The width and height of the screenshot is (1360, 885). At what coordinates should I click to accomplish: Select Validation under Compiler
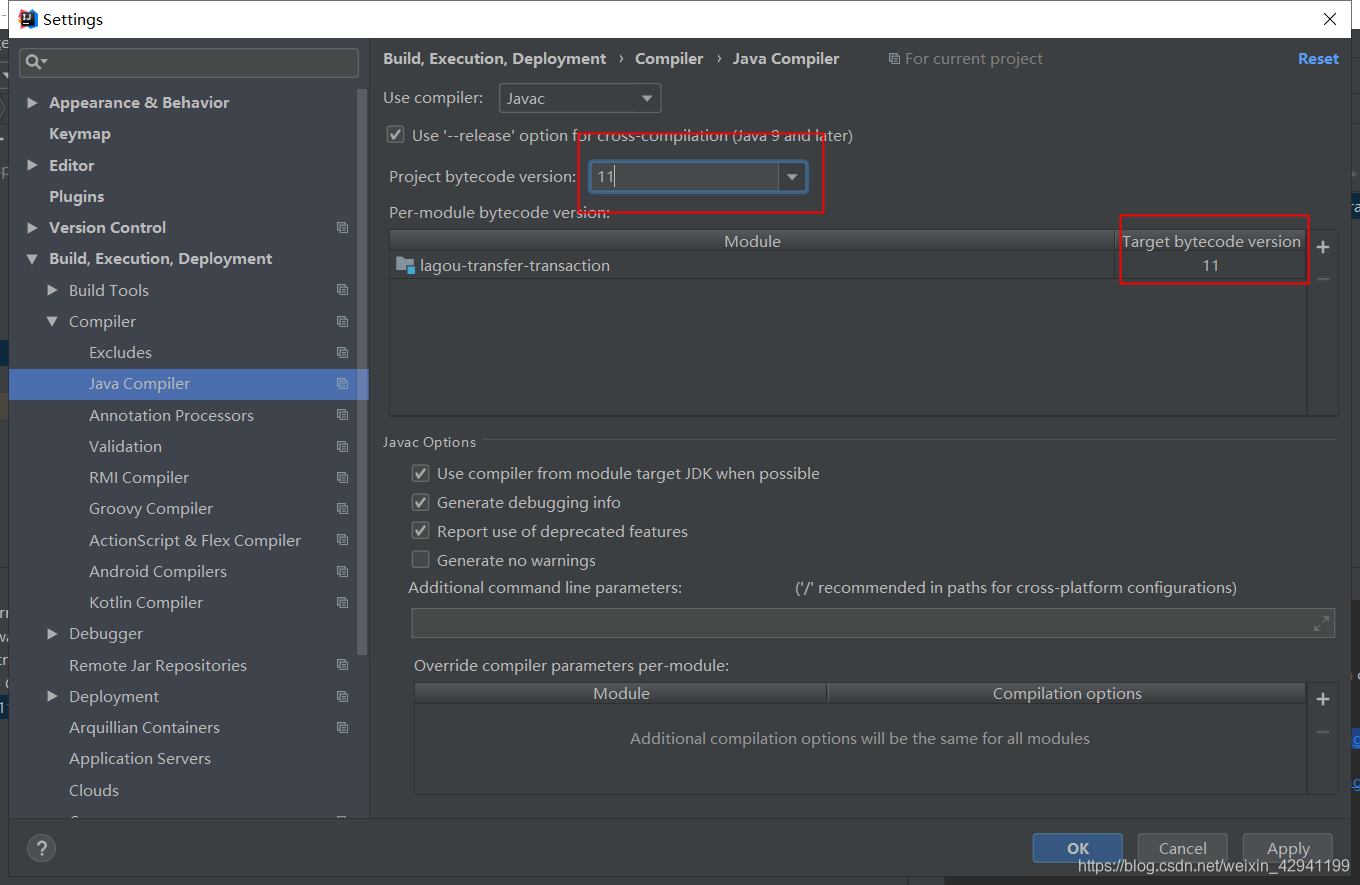[x=125, y=446]
